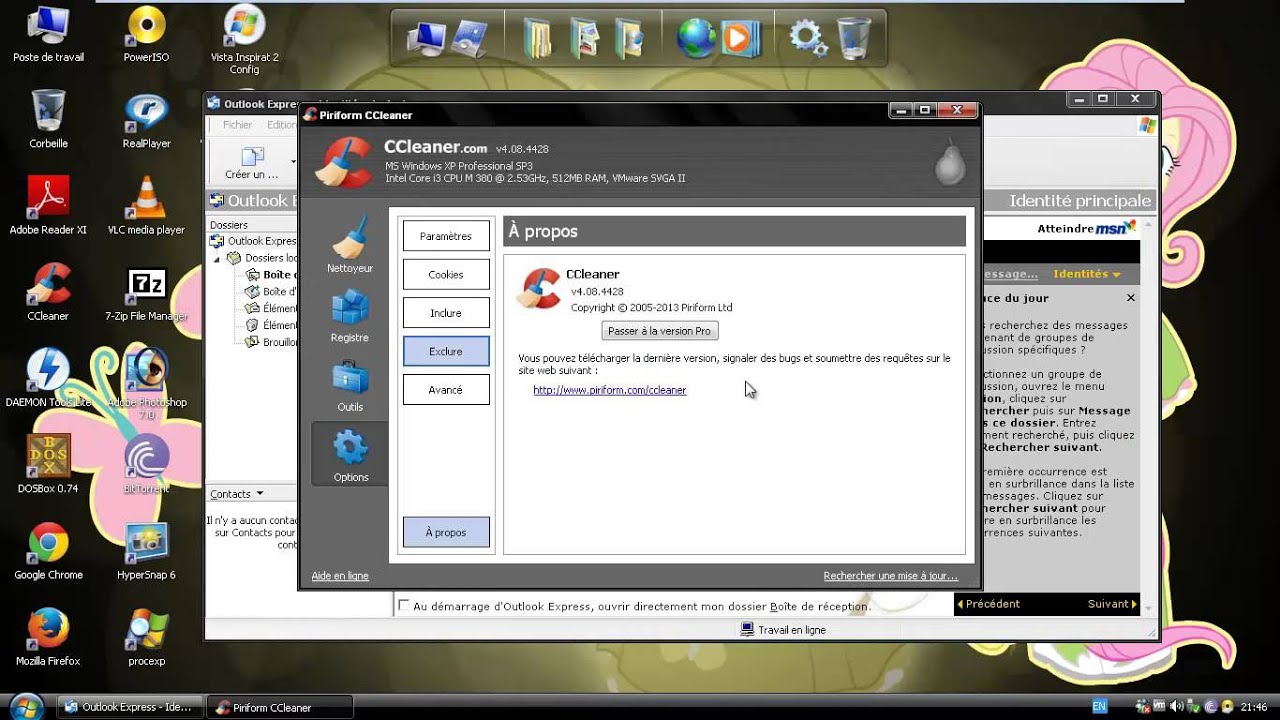Click the Aide en ligne link
The image size is (1280, 720).
point(340,576)
